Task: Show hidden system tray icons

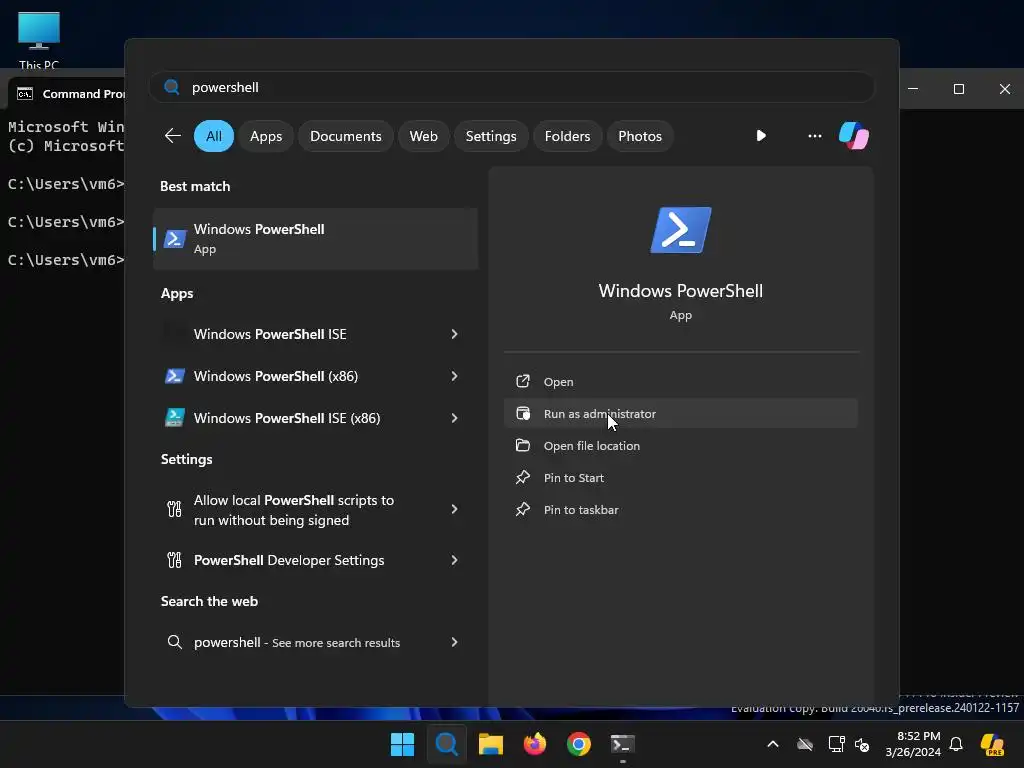Action: [773, 744]
